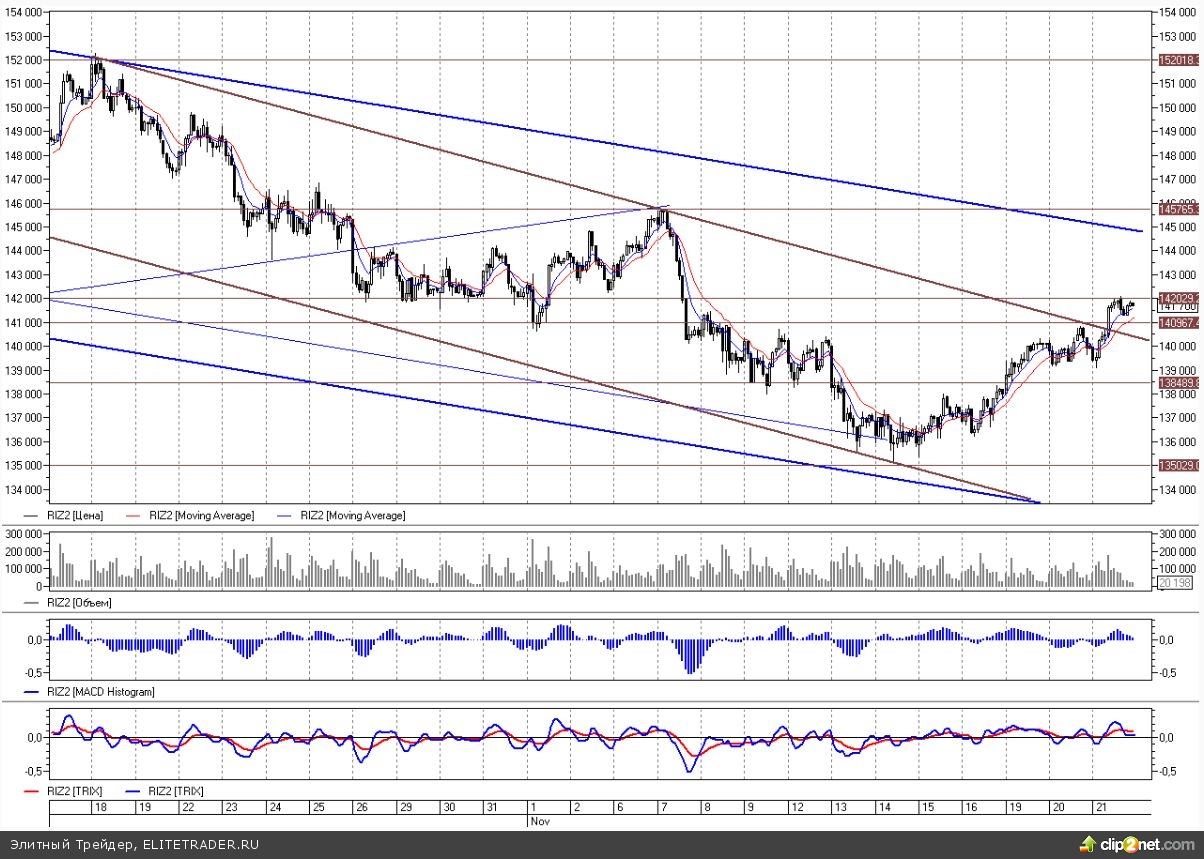Image resolution: width=1204 pixels, height=859 pixels.
Task: Click the 140967 level price tag
Action: [x=1178, y=323]
